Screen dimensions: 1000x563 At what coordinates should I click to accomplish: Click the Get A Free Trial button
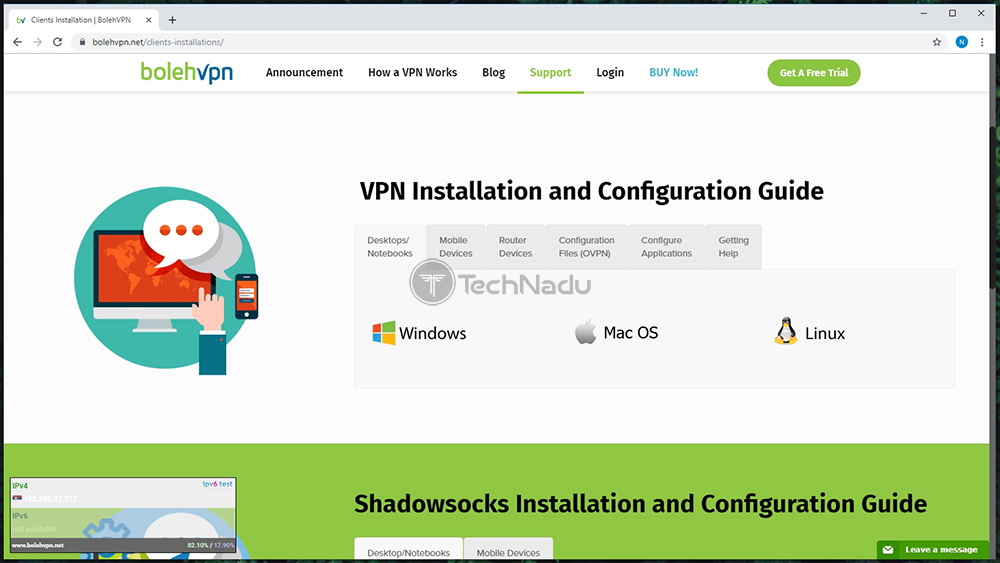pyautogui.click(x=814, y=73)
